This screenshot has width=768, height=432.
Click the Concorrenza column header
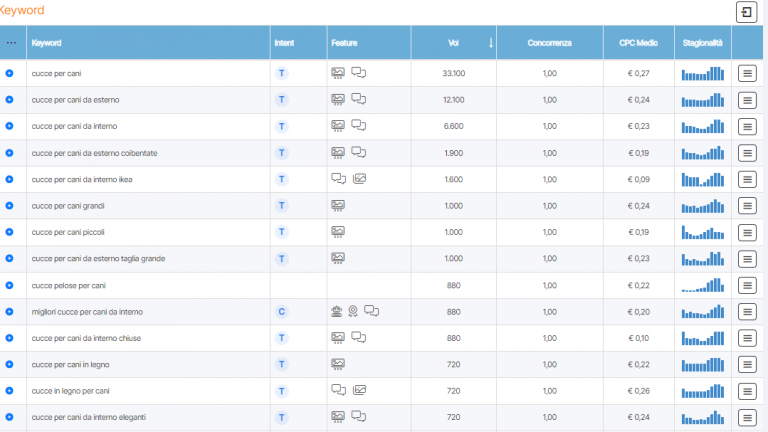click(549, 43)
